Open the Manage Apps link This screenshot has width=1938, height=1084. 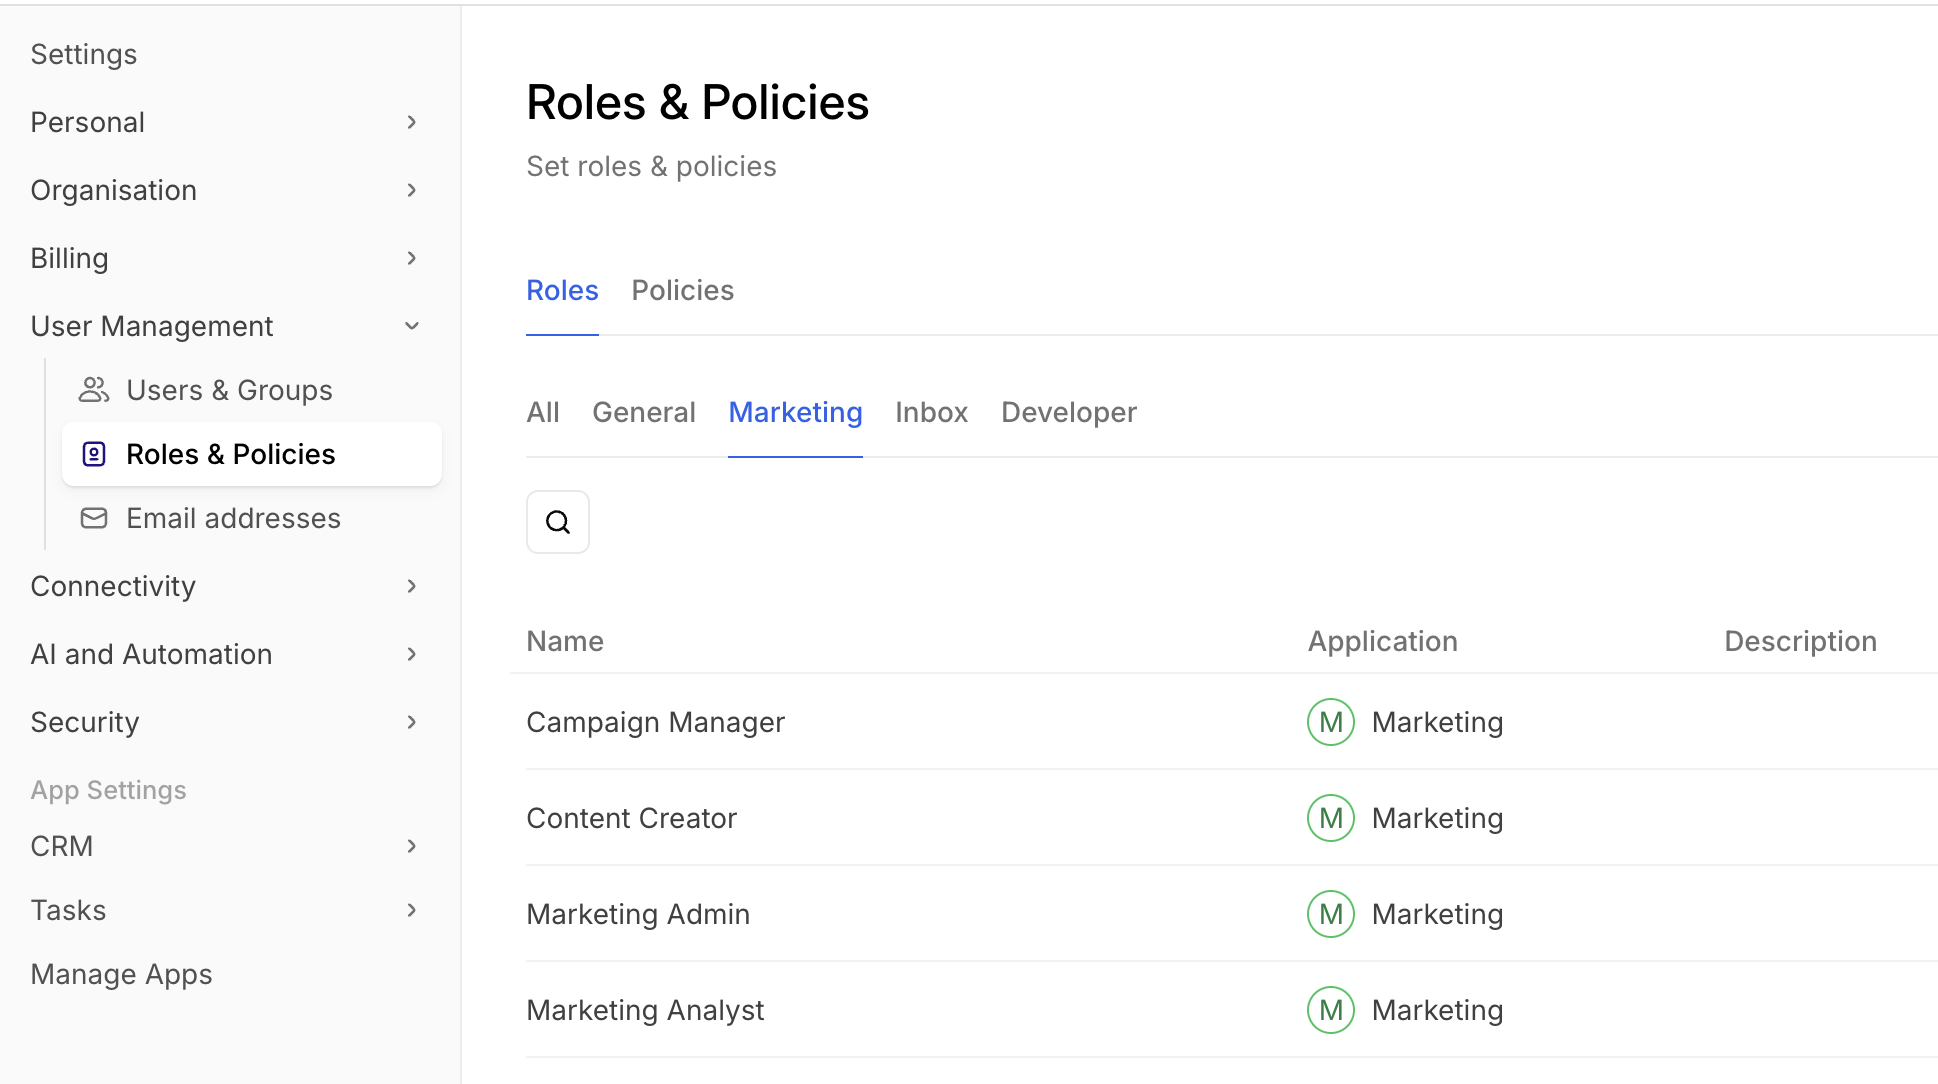(121, 974)
